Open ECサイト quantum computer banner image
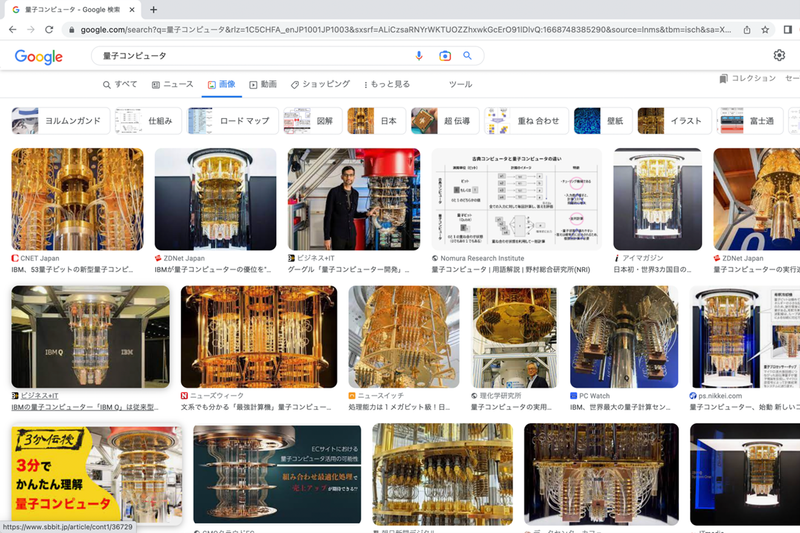 coord(277,473)
